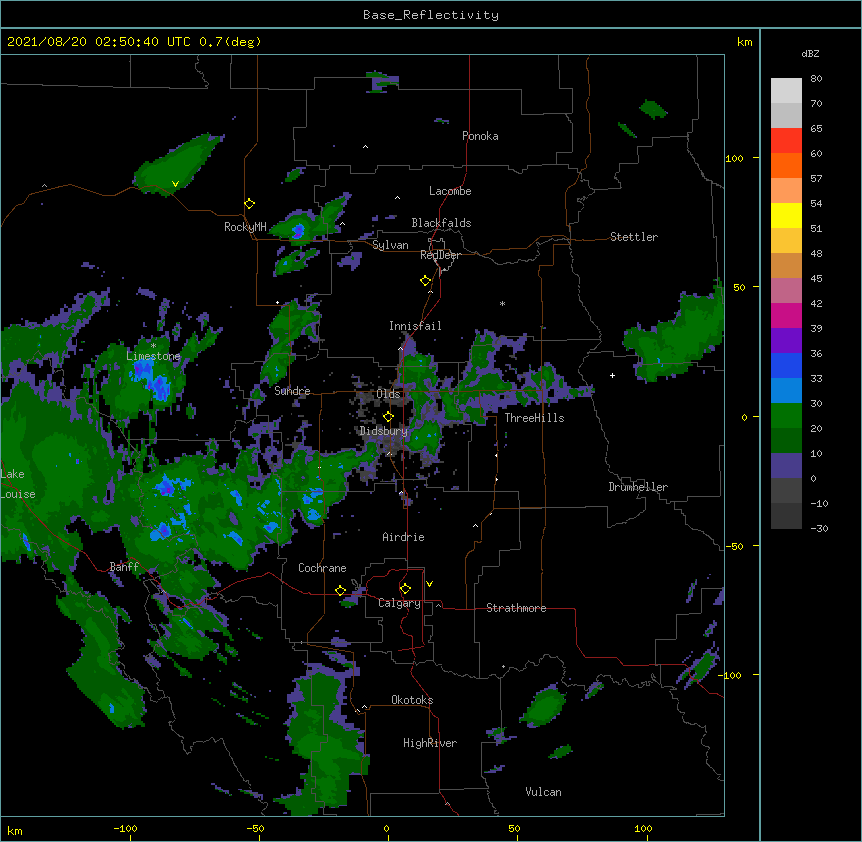This screenshot has height=842, width=862.
Task: Click the yellow V marker on the northwest green echo
Action: (x=175, y=184)
